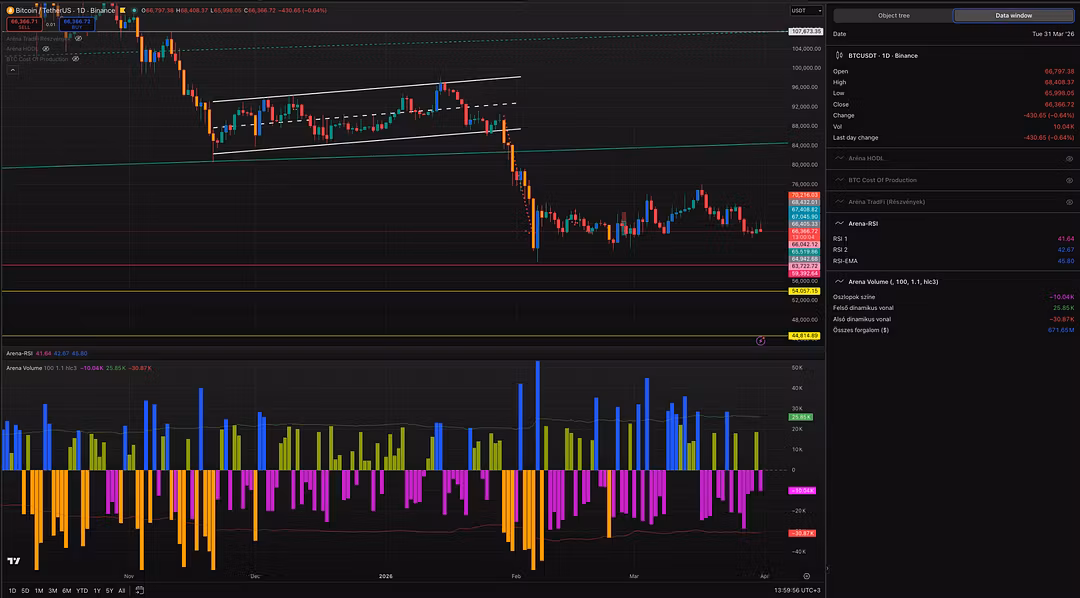
Task: Open the go to date calendar icon
Action: point(140,590)
